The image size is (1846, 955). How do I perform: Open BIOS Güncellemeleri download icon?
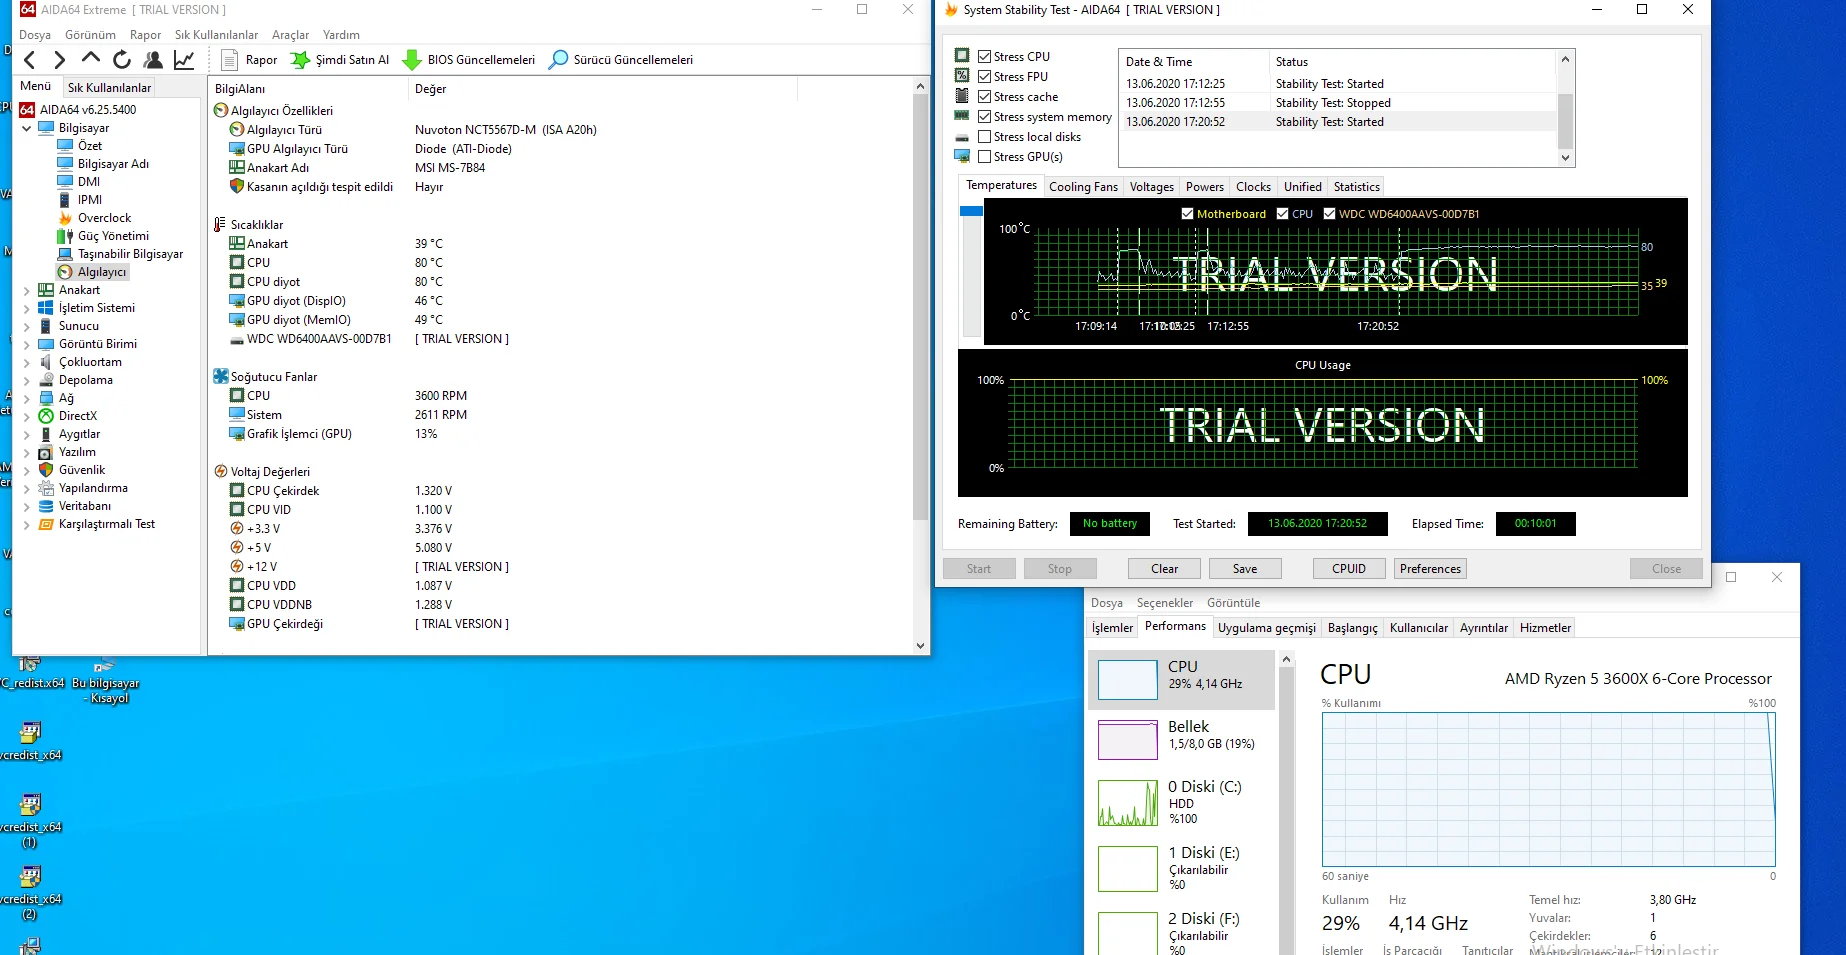[x=412, y=60]
